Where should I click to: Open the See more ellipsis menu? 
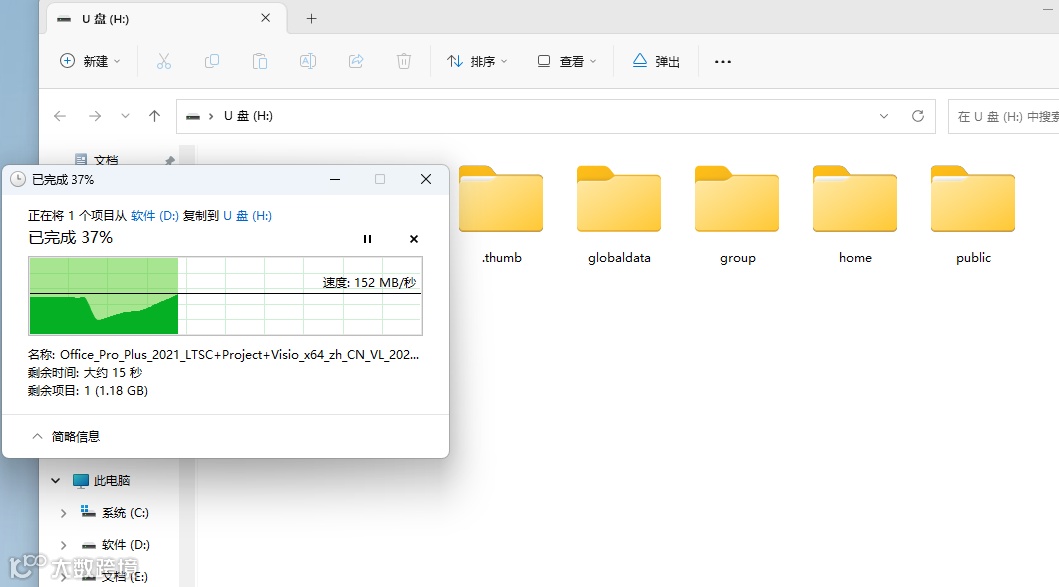723,61
